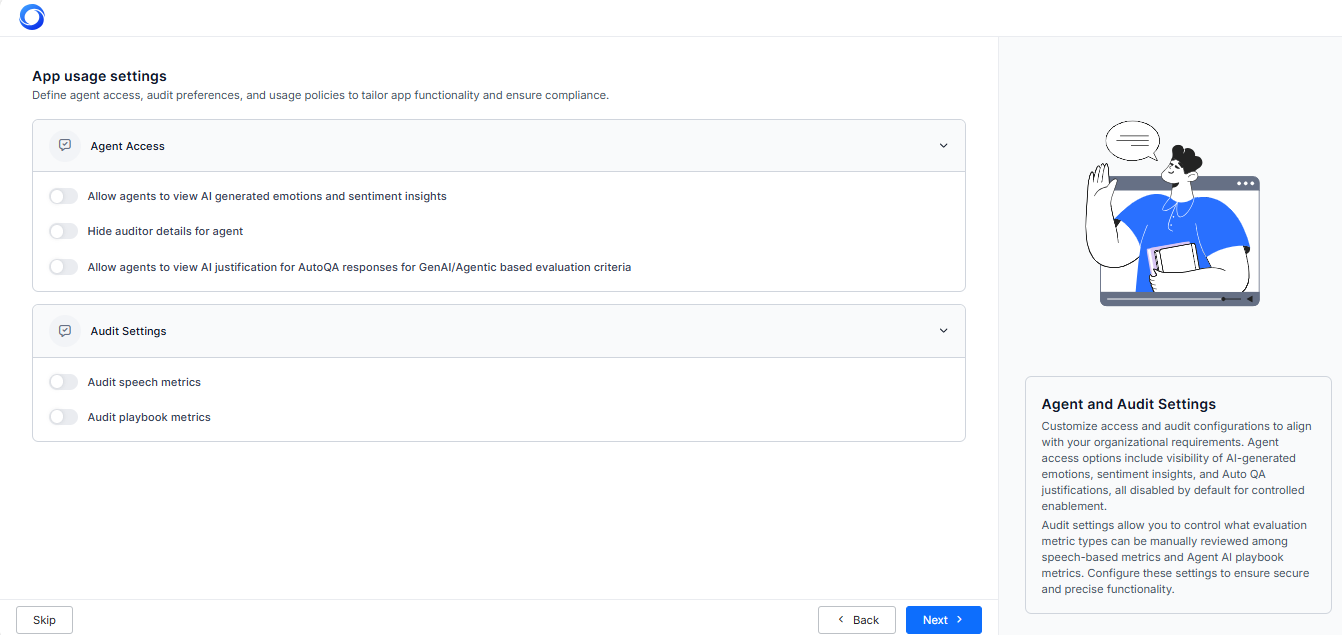The height and width of the screenshot is (635, 1342).
Task: Click the right arrow icon in Next button
Action: [960, 620]
